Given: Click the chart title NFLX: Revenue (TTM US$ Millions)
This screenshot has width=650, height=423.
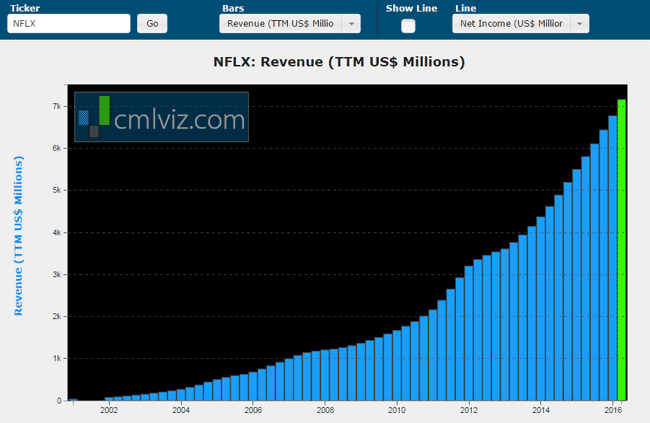Looking at the screenshot, I should [339, 62].
